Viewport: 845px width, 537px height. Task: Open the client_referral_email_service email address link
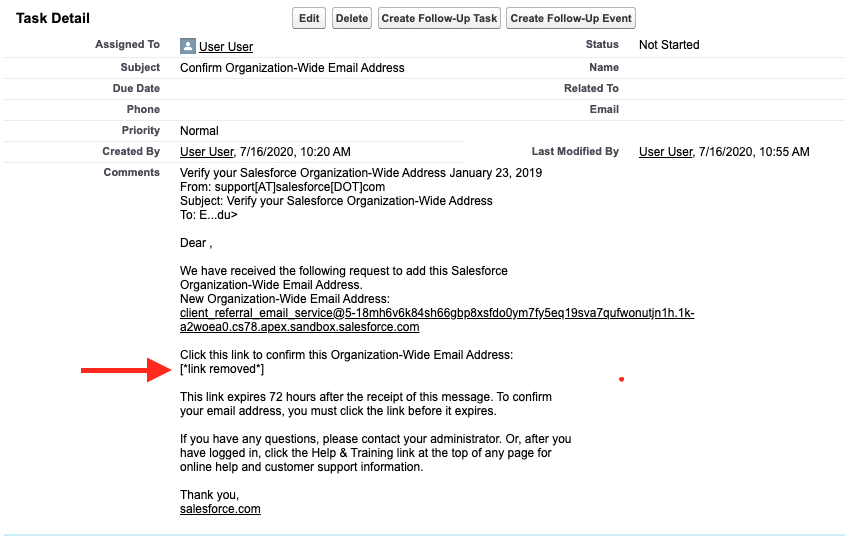coord(437,320)
